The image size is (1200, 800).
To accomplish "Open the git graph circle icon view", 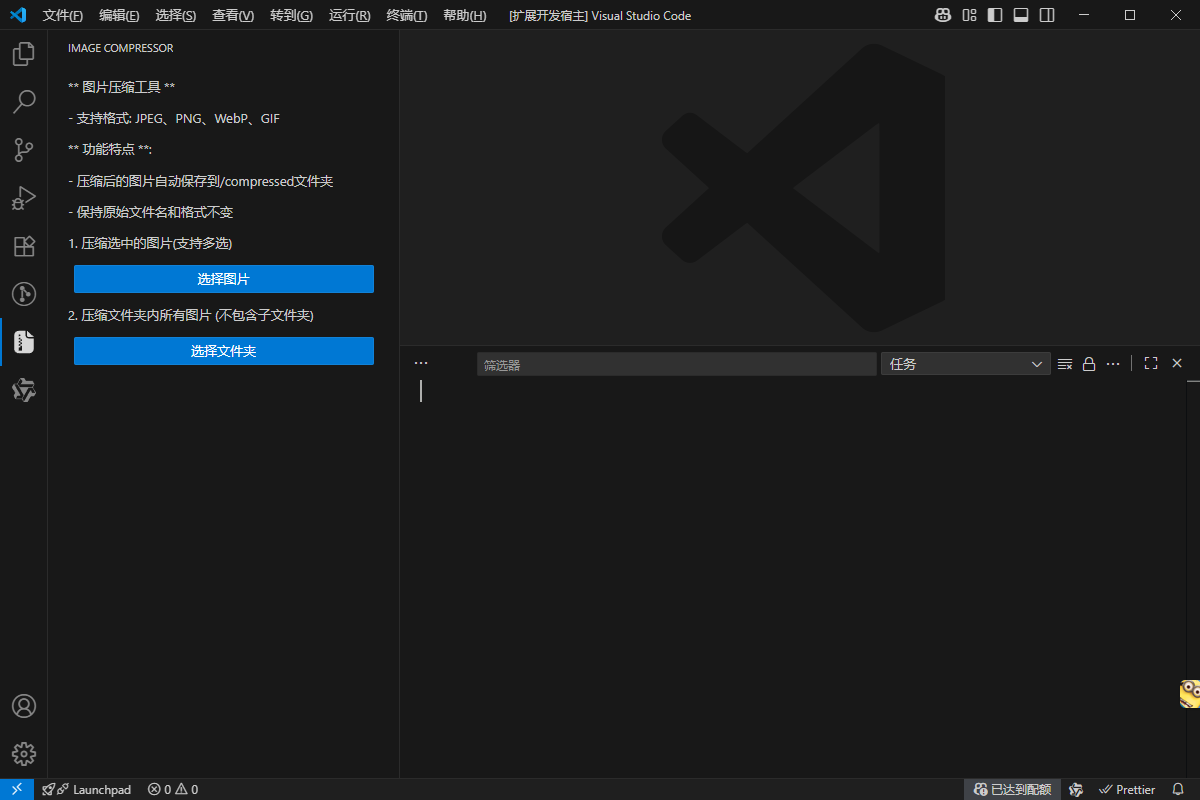I will point(24,294).
